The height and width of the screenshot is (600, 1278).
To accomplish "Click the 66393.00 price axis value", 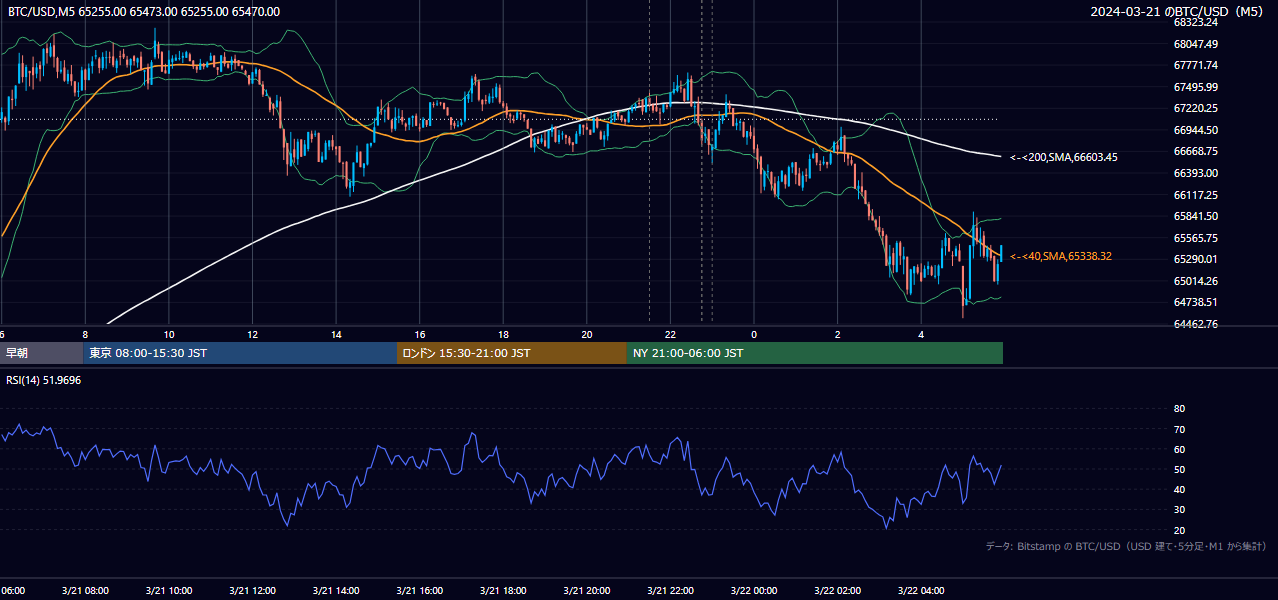I will 1196,173.
